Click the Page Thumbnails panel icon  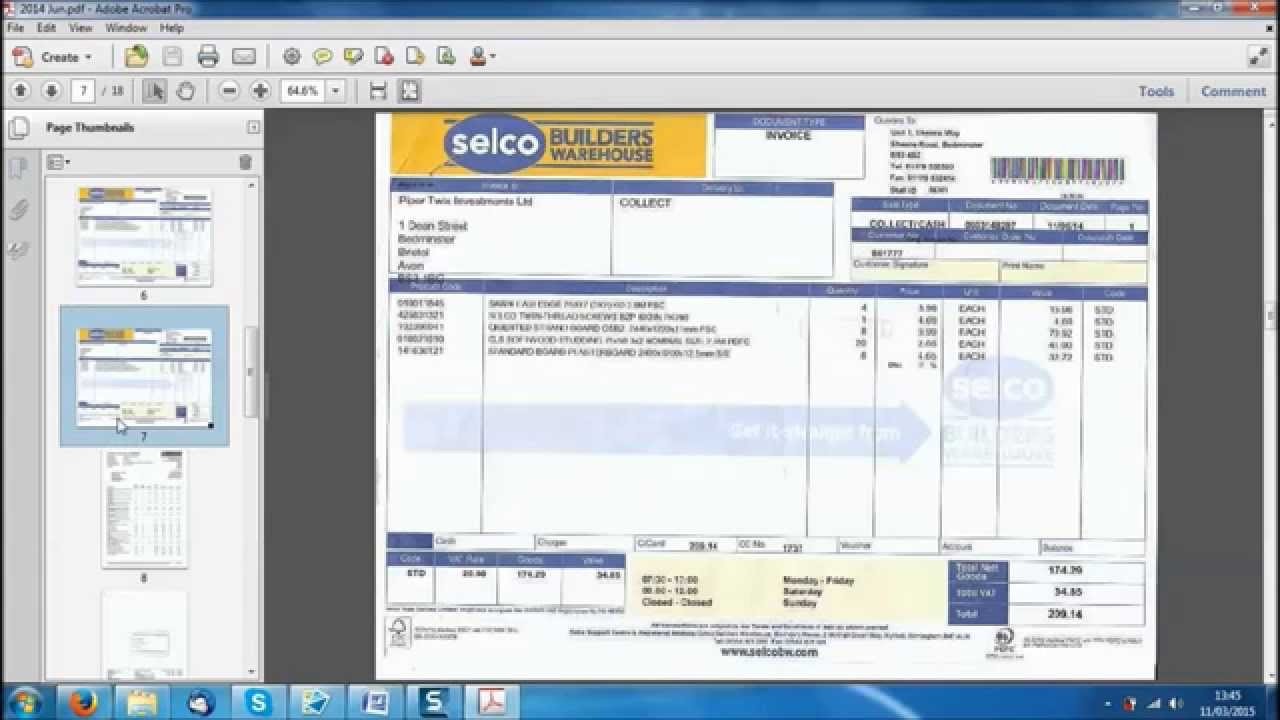tap(18, 128)
